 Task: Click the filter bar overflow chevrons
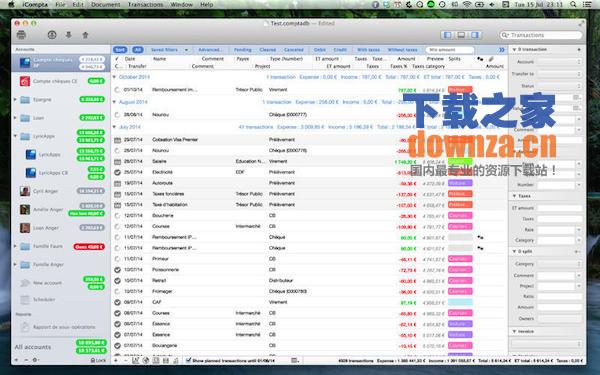[x=501, y=50]
